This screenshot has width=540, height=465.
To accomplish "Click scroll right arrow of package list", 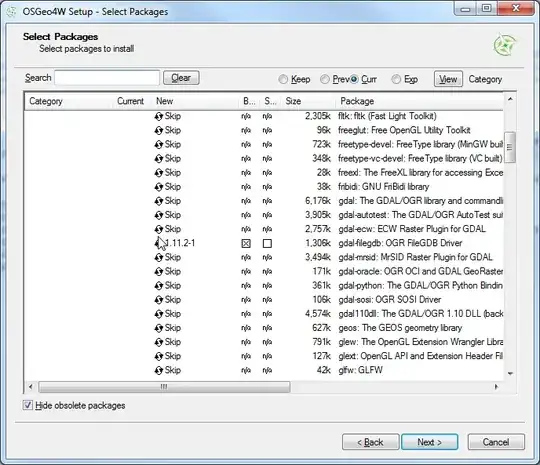I will click(x=496, y=387).
